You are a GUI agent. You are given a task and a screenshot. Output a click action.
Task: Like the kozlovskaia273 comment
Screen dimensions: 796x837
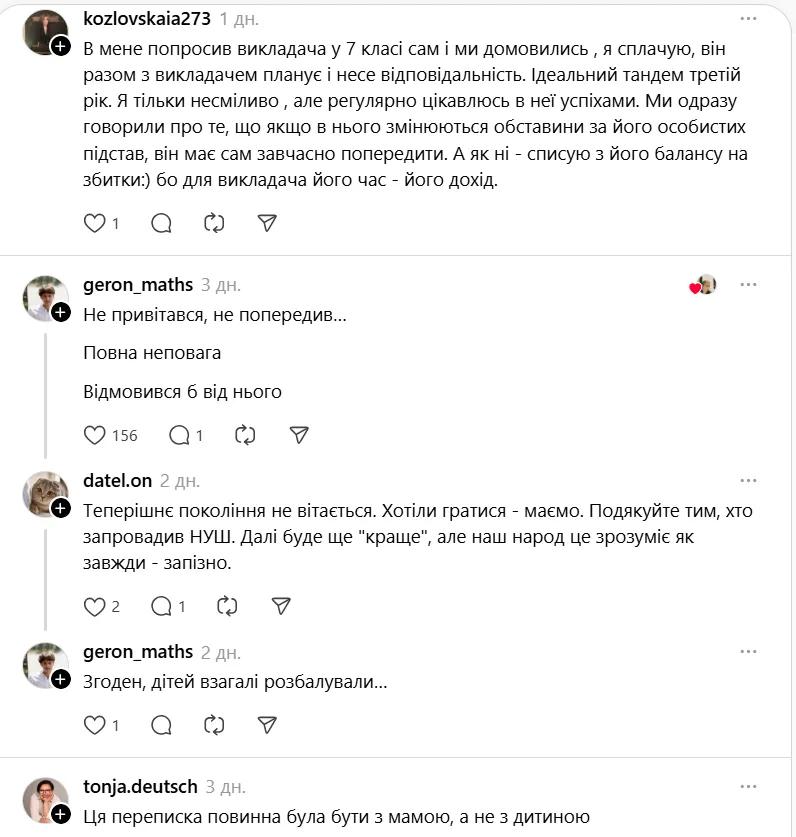[95, 223]
